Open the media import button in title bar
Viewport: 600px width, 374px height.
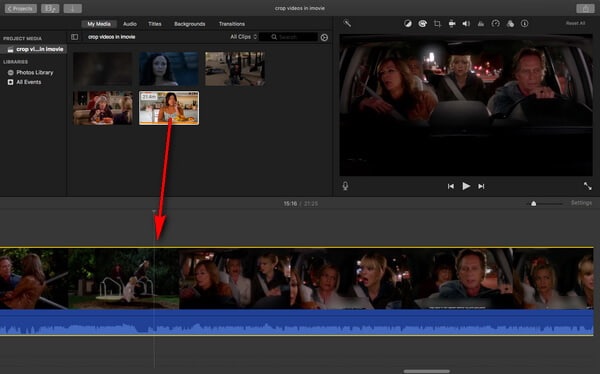coord(50,8)
